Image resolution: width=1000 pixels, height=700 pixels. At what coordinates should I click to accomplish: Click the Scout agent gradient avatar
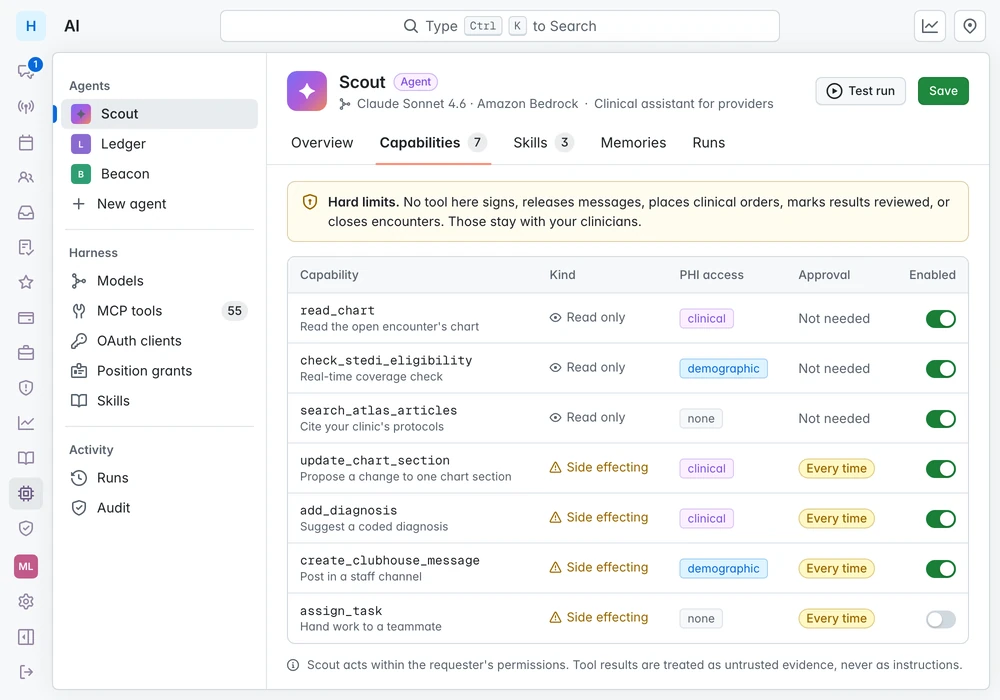(307, 91)
